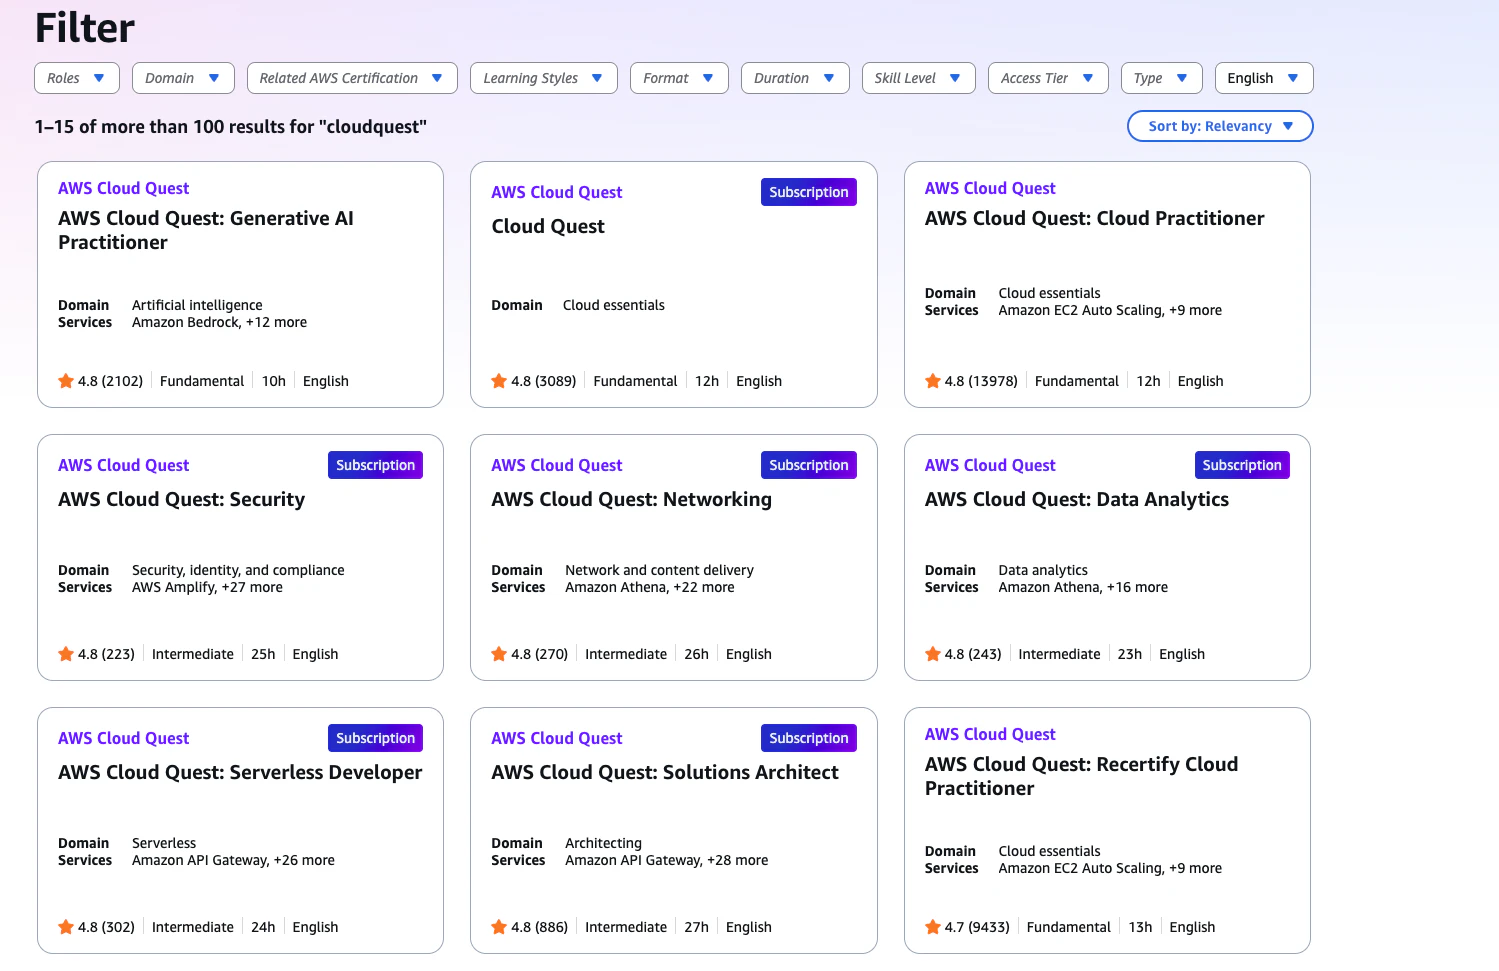The height and width of the screenshot is (971, 1499).
Task: Open the Format filter dropdown
Action: (x=679, y=78)
